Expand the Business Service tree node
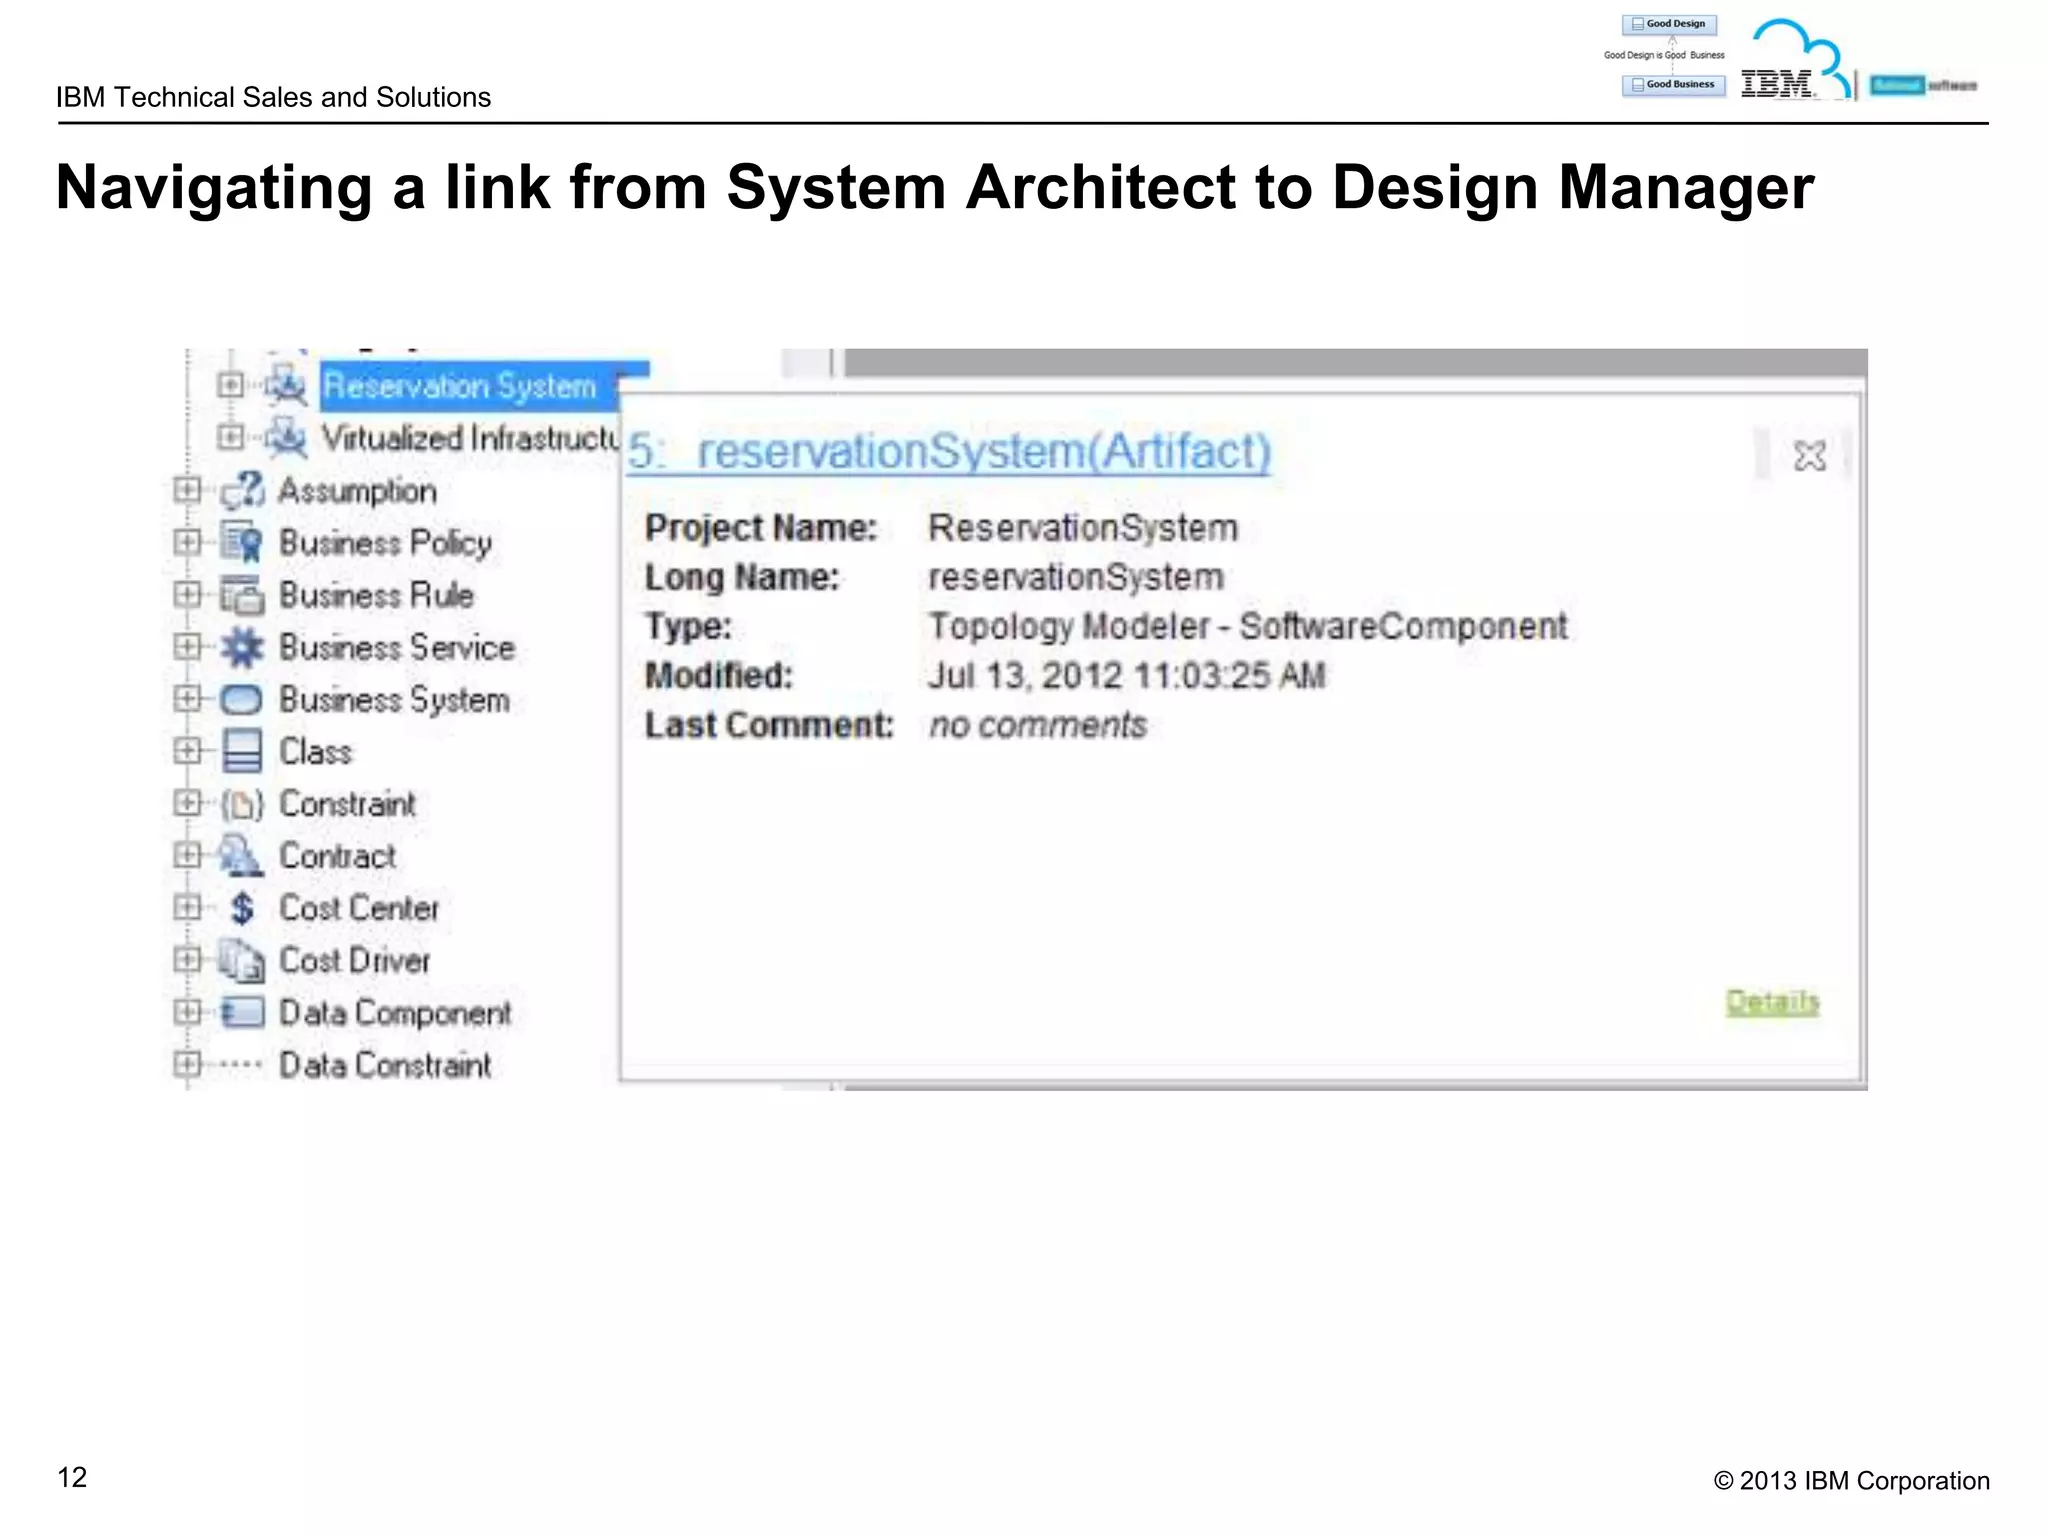This screenshot has width=2048, height=1536. click(187, 646)
